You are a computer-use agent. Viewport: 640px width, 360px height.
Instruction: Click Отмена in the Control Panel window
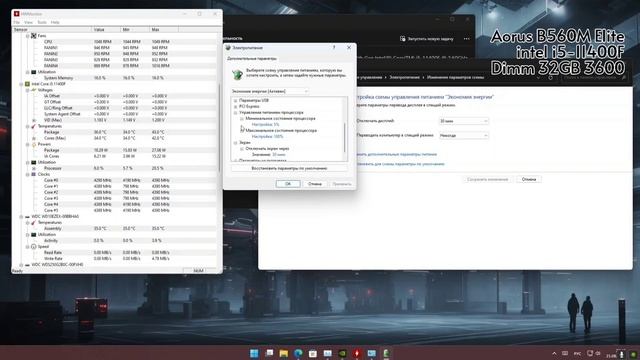point(529,179)
